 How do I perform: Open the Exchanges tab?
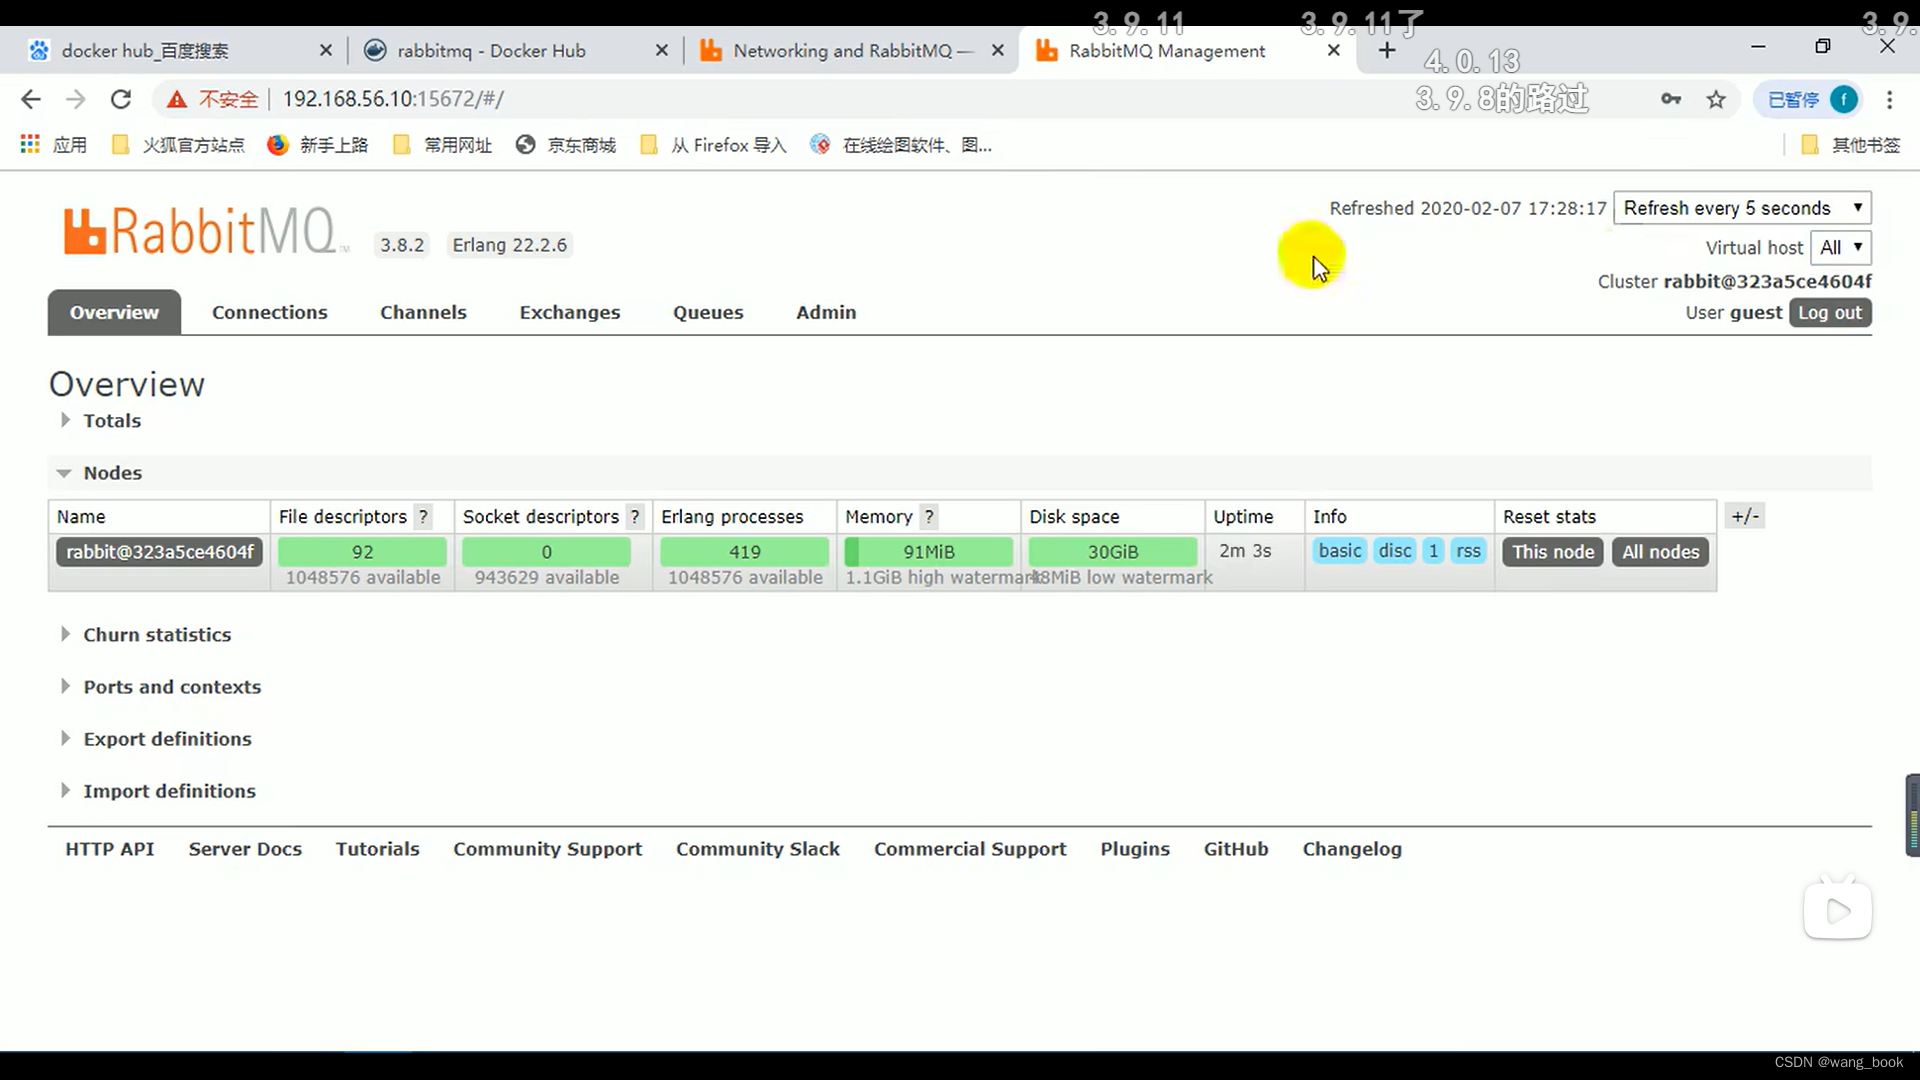(570, 312)
